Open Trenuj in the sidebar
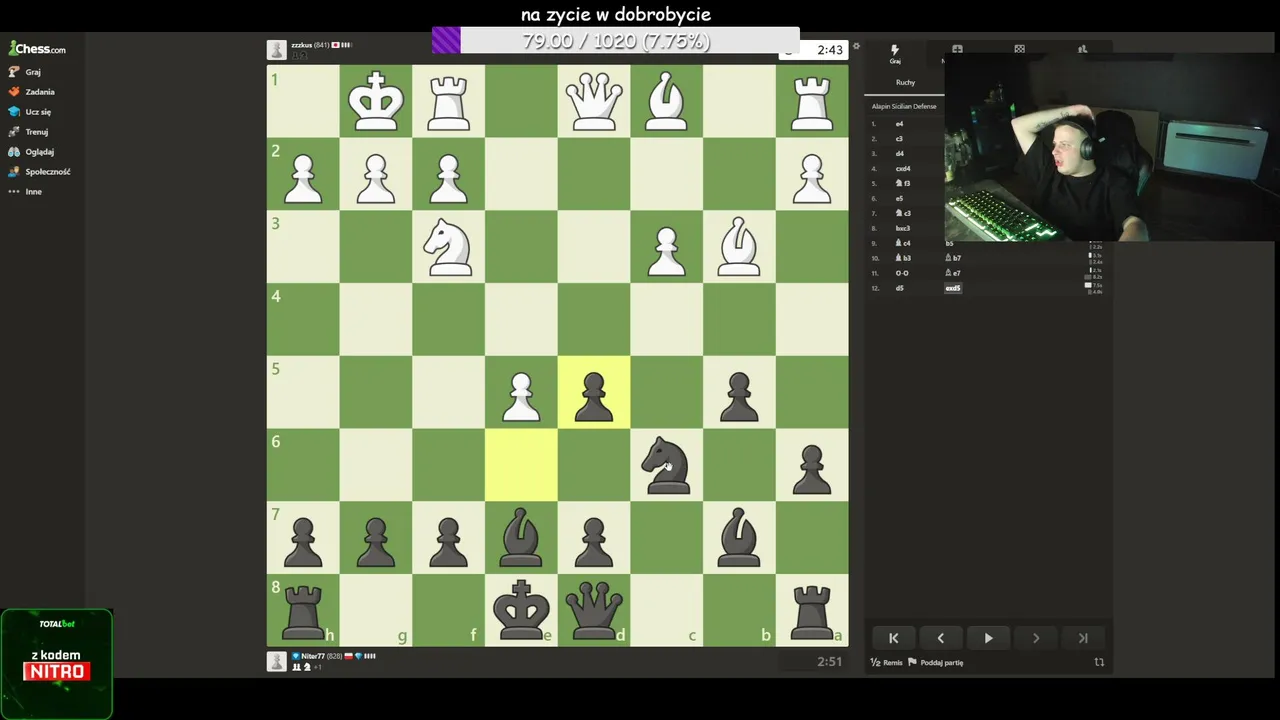The height and width of the screenshot is (720, 1280). pos(28,132)
